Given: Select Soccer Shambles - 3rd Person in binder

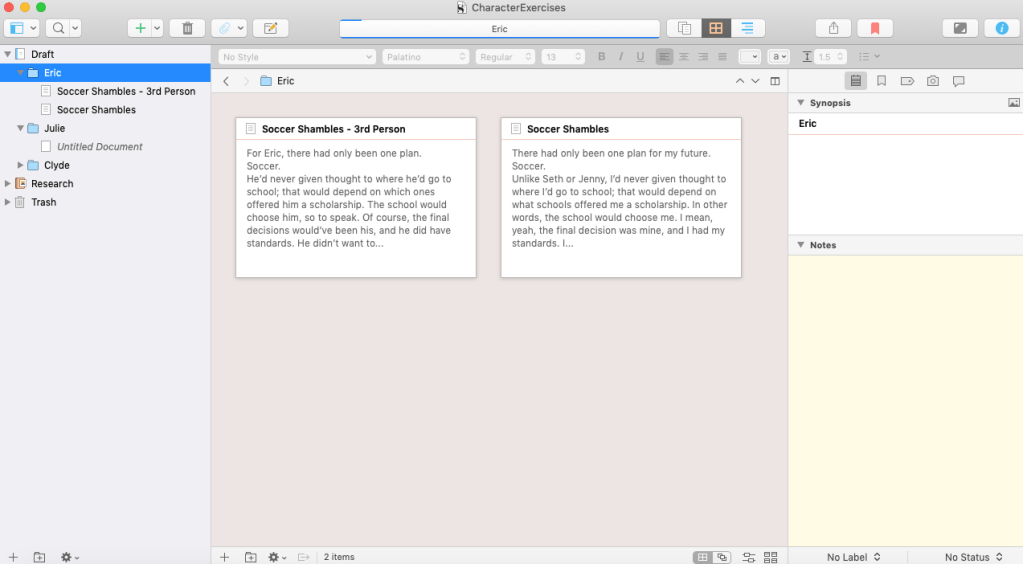Looking at the screenshot, I should coord(126,91).
